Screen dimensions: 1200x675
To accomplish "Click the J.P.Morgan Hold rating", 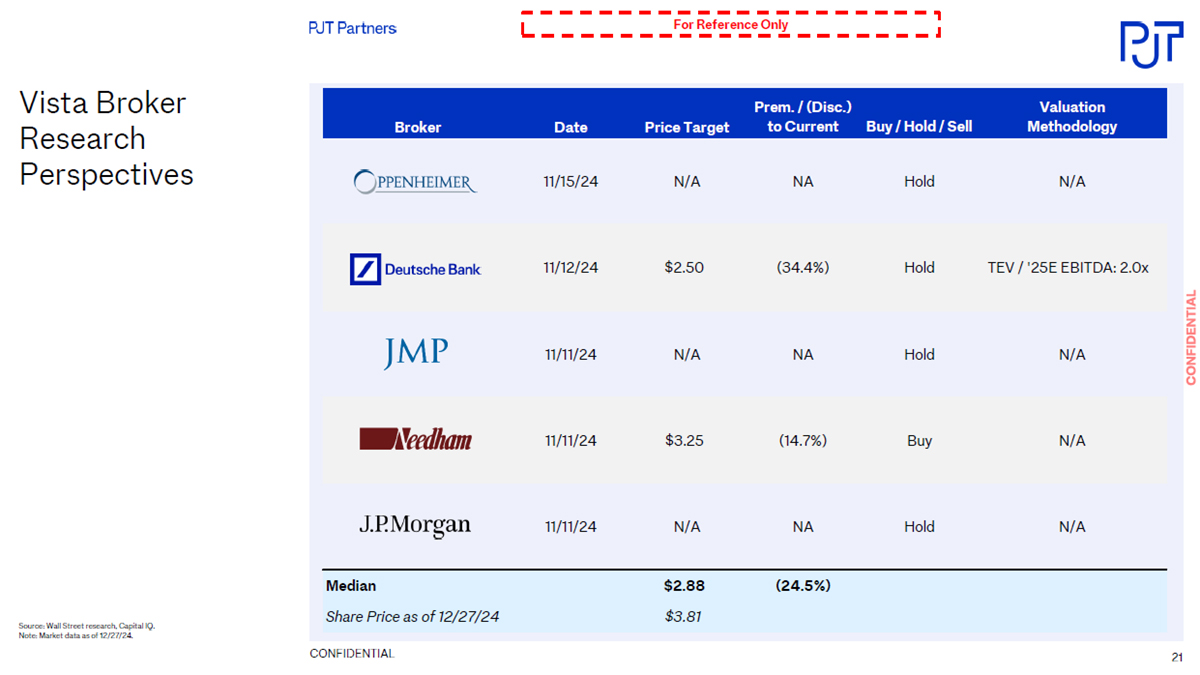I will coord(919,527).
